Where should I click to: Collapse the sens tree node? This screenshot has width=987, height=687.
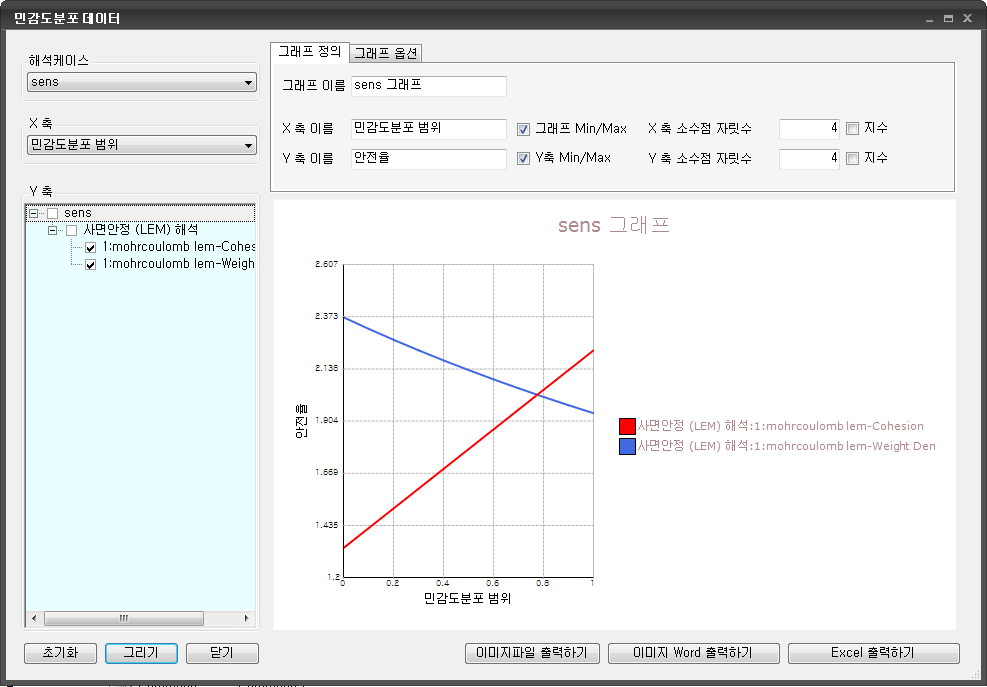[x=34, y=213]
